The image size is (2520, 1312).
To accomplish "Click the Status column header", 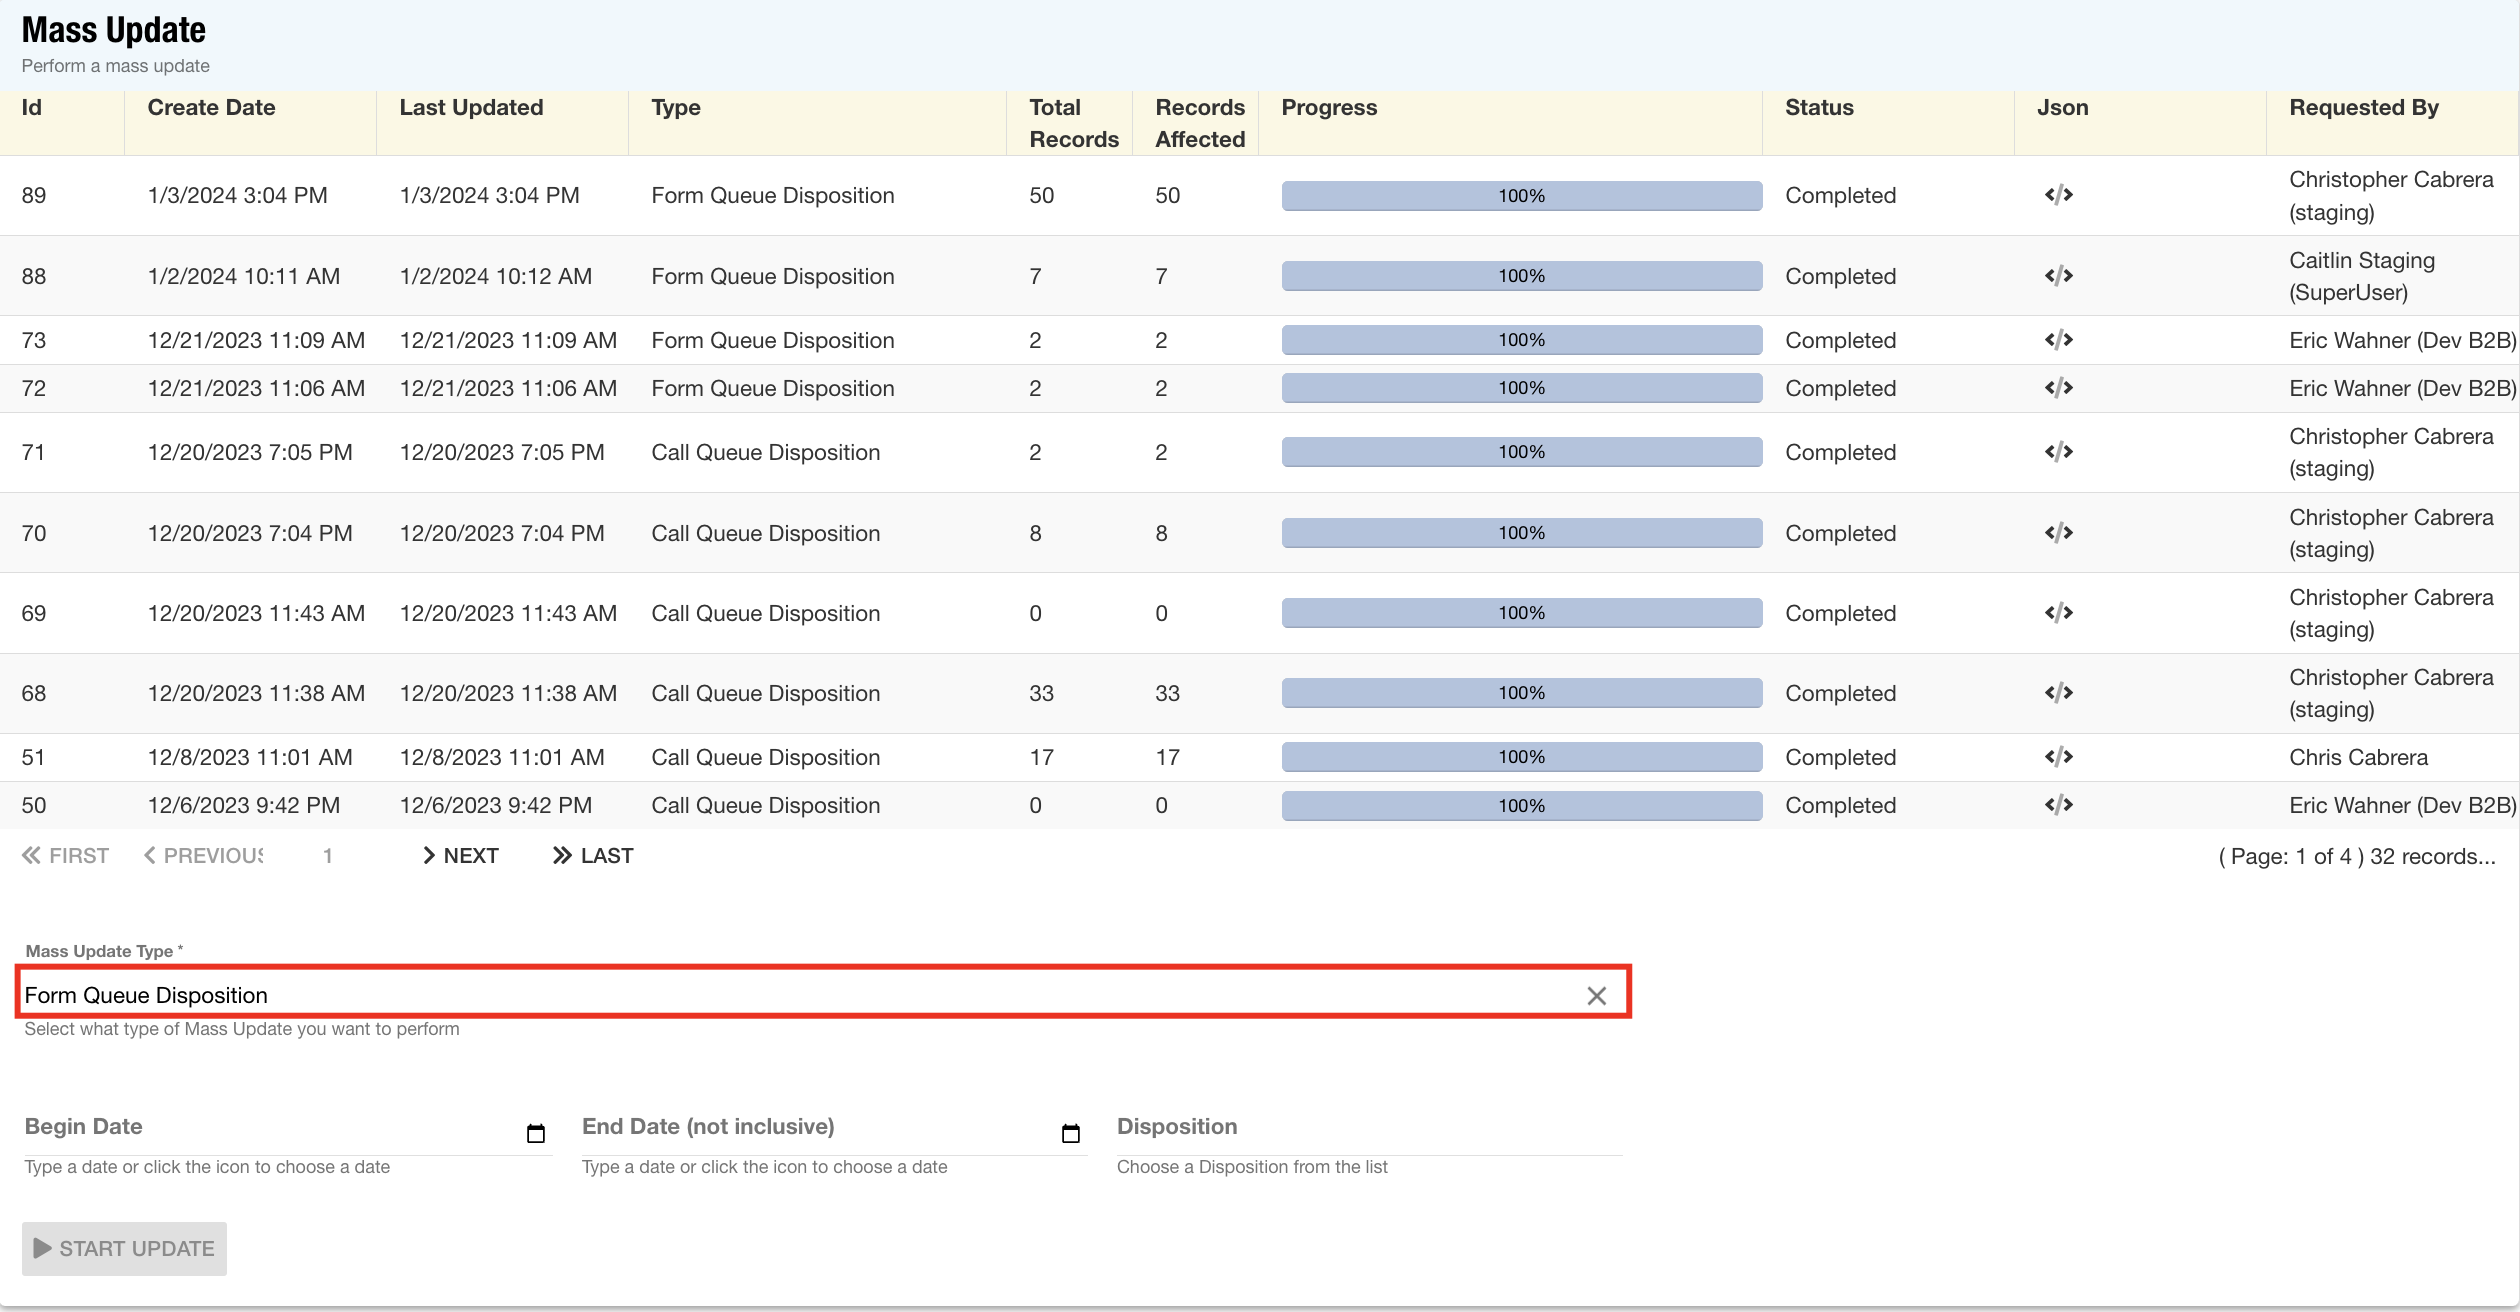I will click(1819, 108).
